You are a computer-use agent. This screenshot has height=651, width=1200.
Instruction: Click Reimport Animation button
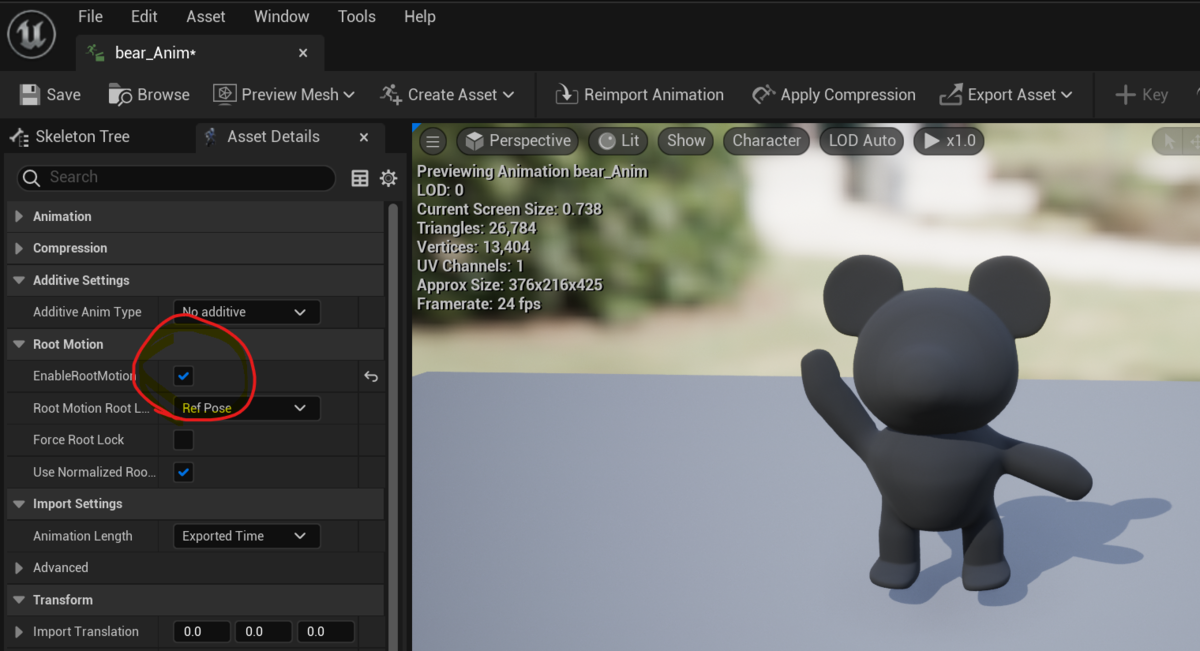[x=639, y=94]
